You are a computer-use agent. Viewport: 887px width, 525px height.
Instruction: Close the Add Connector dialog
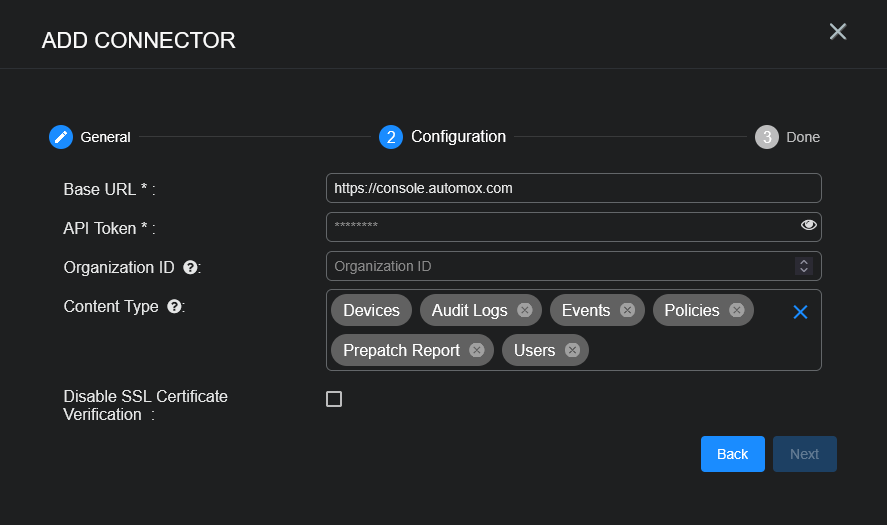point(838,32)
